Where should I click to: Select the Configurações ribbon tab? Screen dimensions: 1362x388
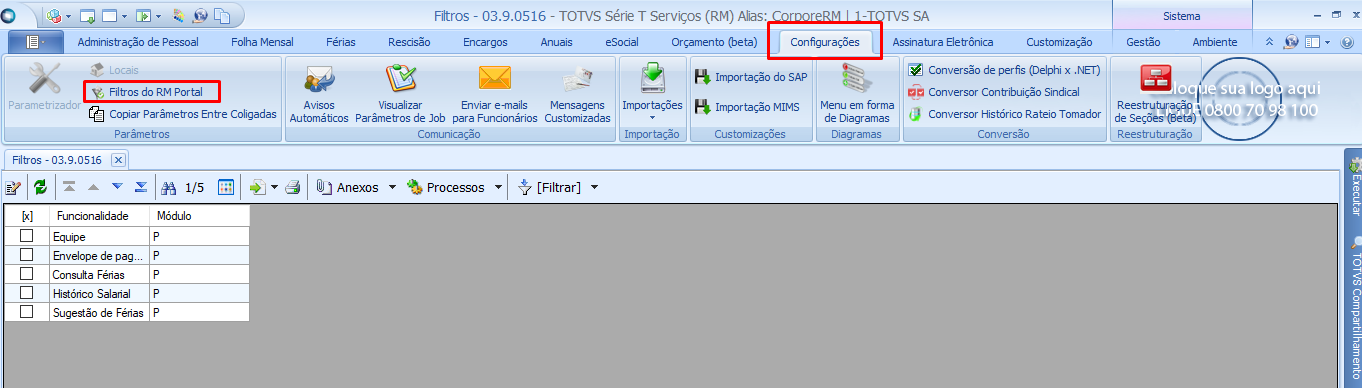coord(824,42)
